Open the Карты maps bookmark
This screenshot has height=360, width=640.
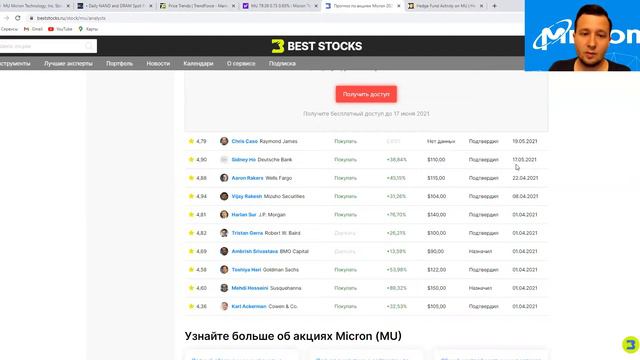(x=88, y=29)
